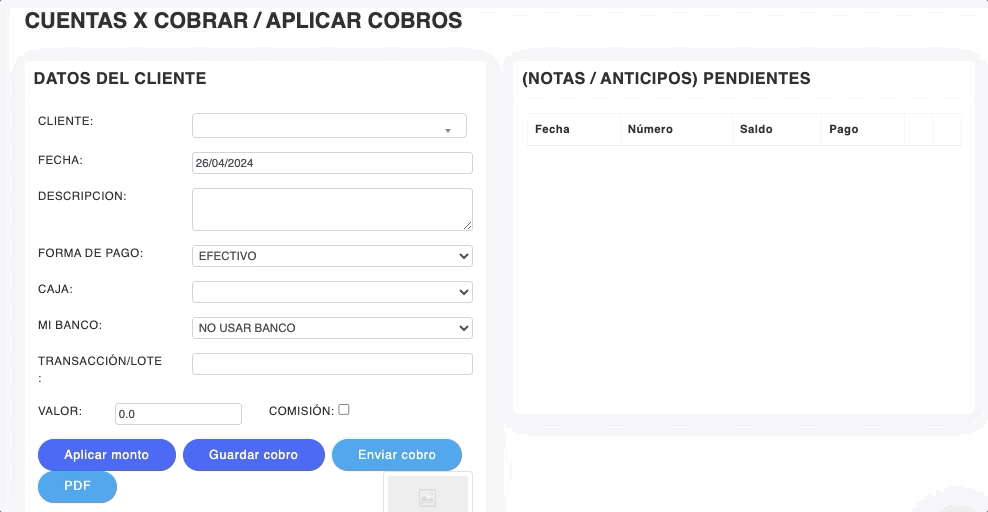Enable the COMISIÓN checkbox
Image resolution: width=988 pixels, height=512 pixels.
(x=344, y=409)
